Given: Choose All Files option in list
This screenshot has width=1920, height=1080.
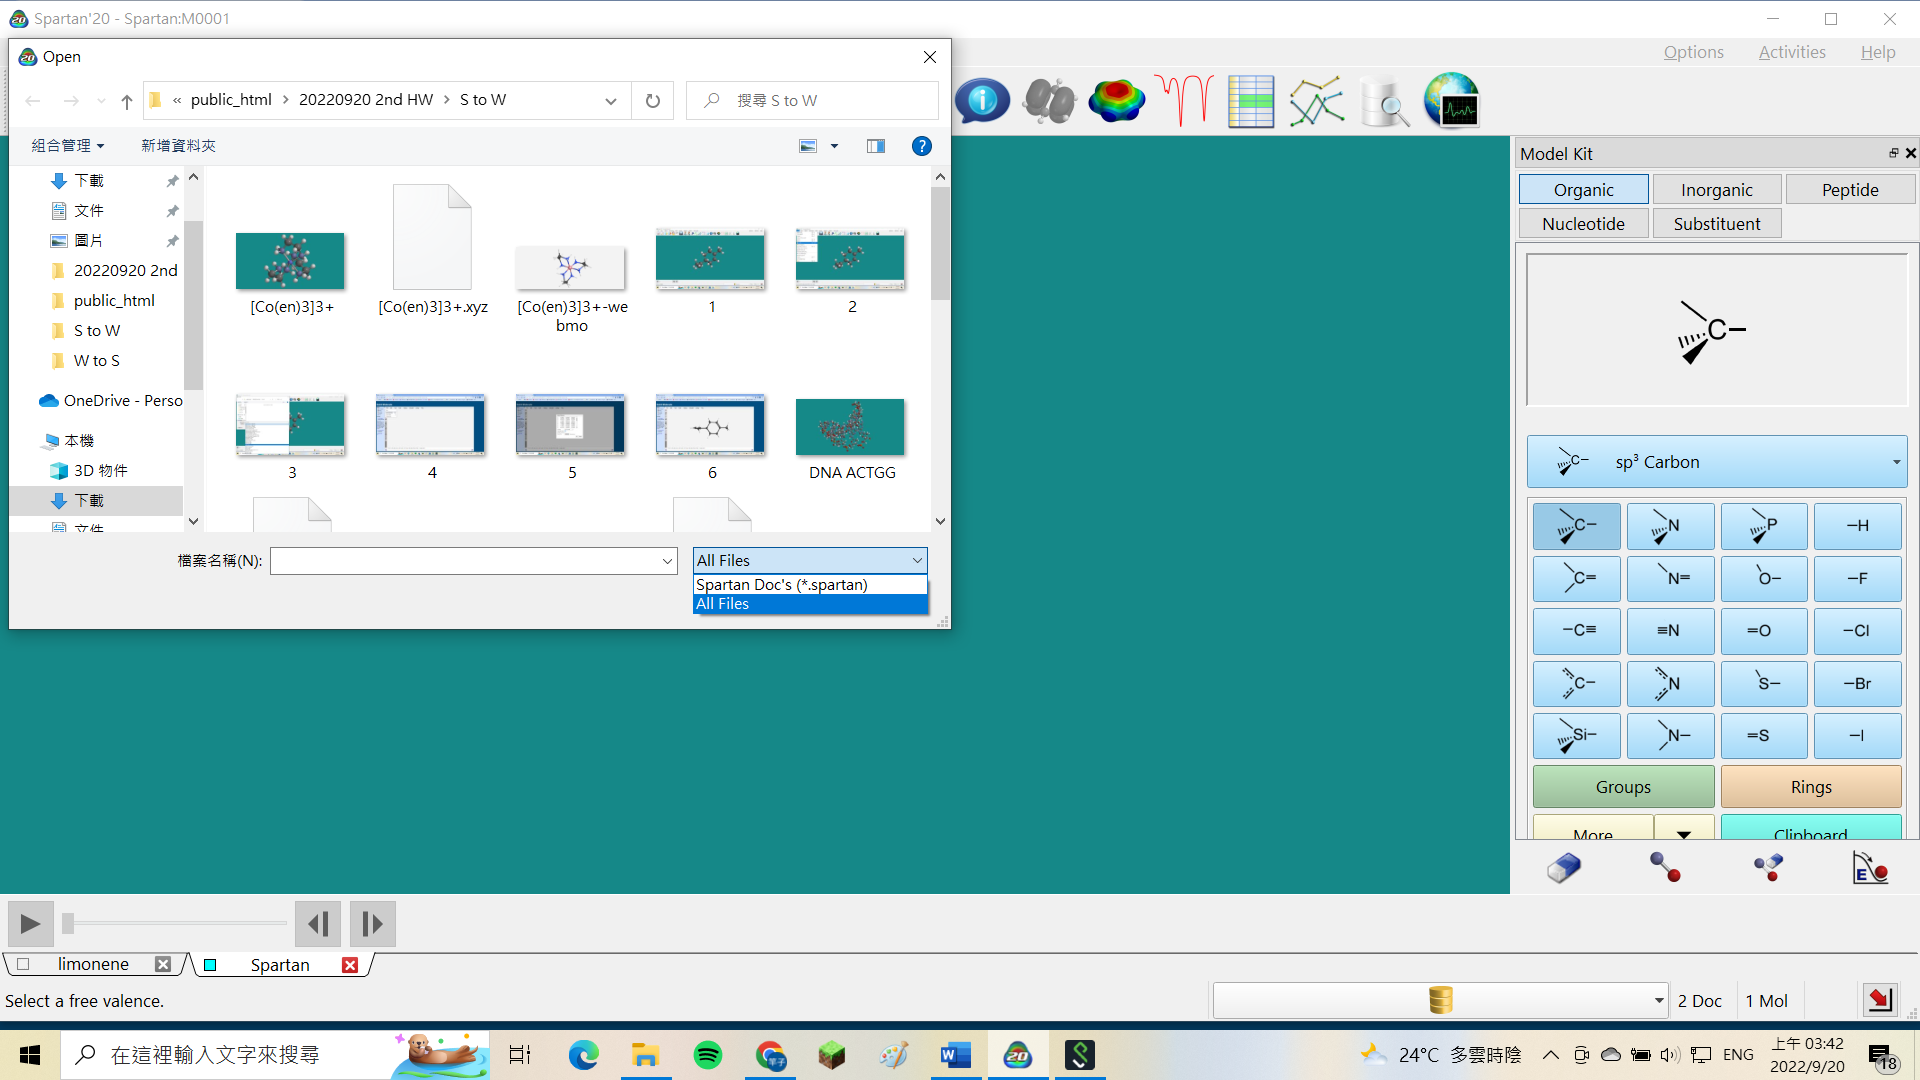Looking at the screenshot, I should click(x=810, y=604).
